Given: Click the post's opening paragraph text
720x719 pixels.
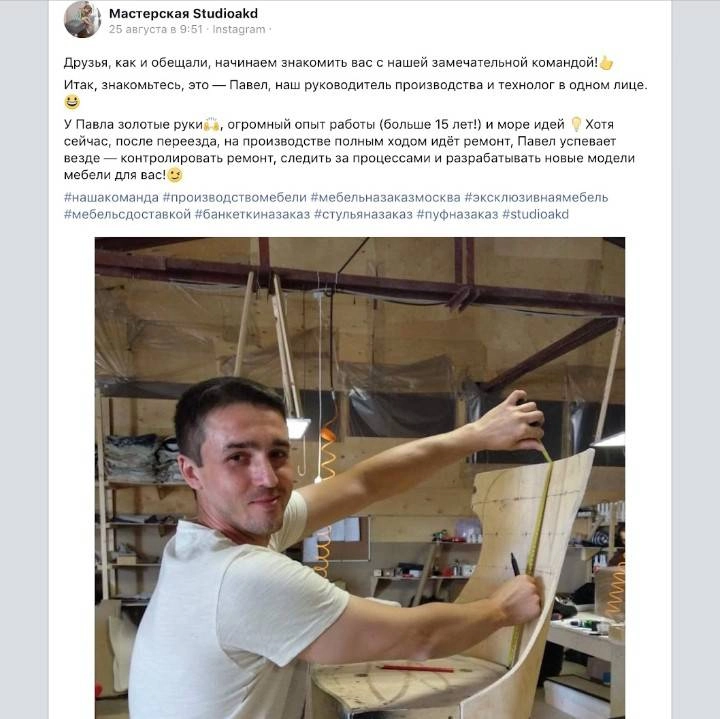Looking at the screenshot, I should tap(330, 63).
